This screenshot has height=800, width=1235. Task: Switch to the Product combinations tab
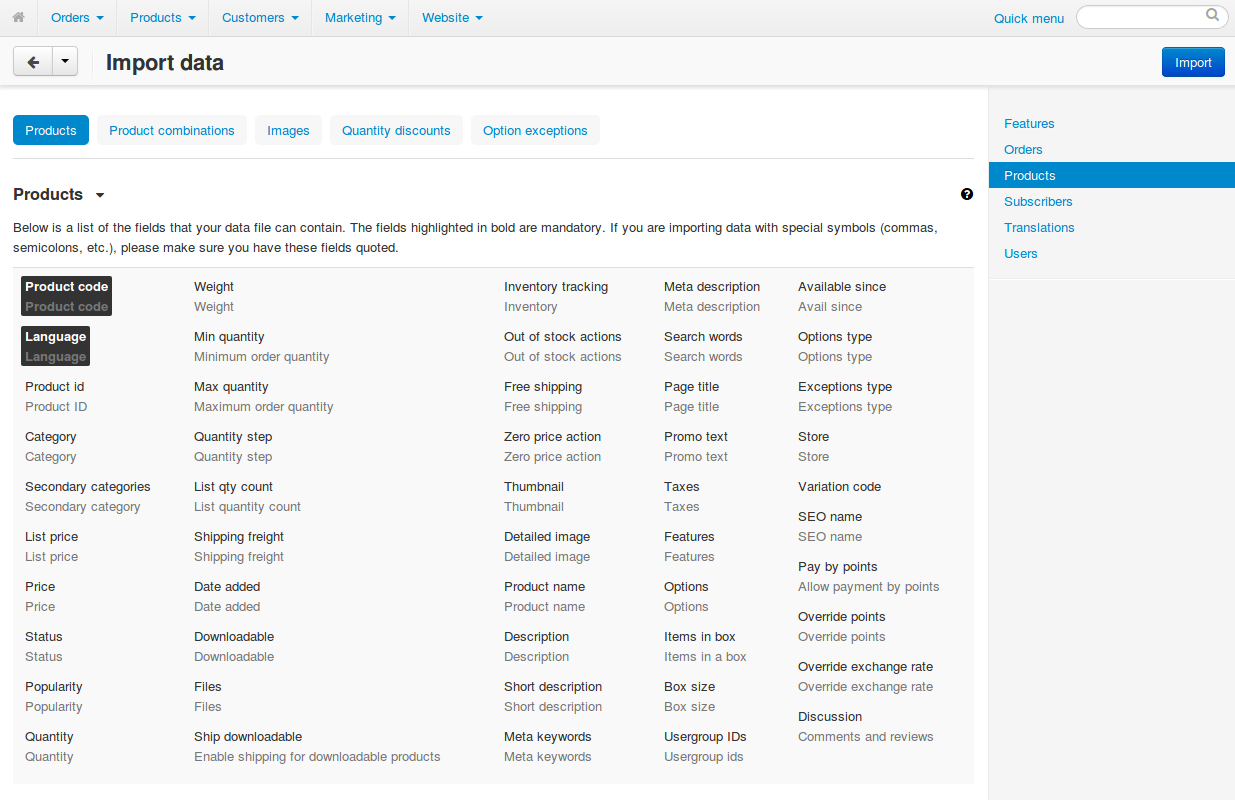point(172,130)
